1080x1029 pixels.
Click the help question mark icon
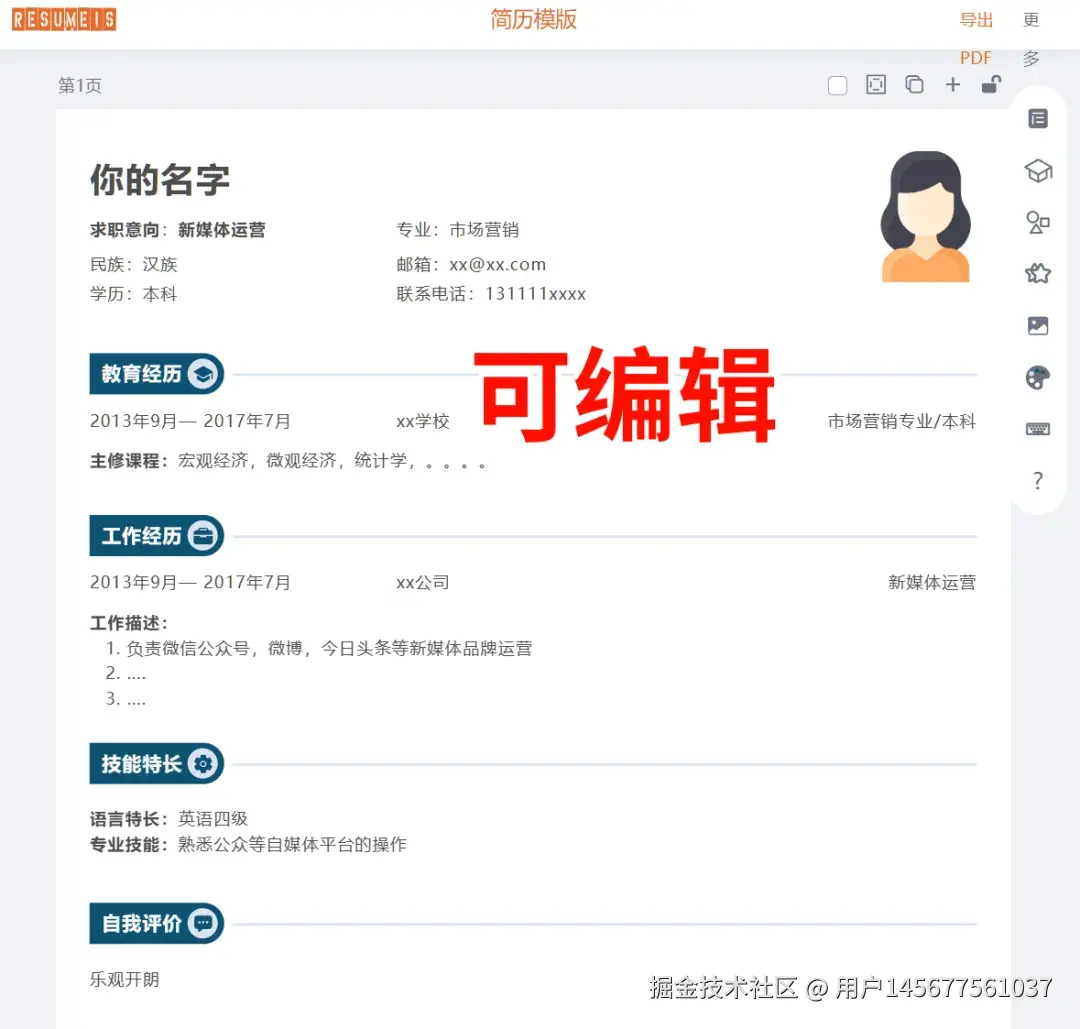click(1037, 481)
